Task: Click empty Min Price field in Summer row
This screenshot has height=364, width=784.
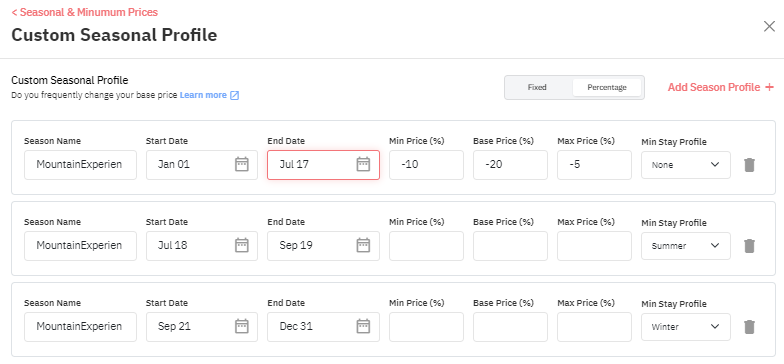Action: (x=426, y=246)
